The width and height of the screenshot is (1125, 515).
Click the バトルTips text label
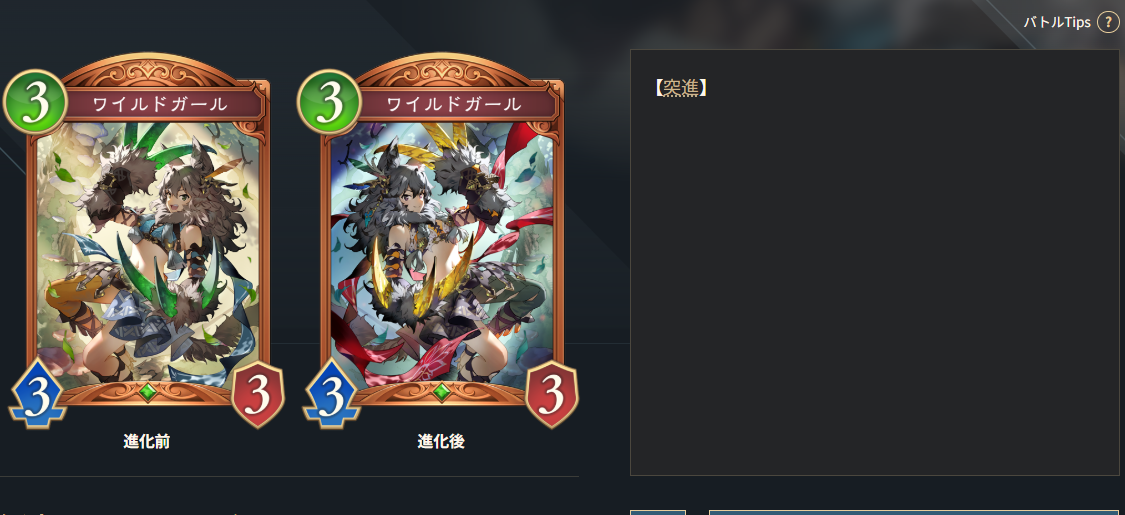pyautogui.click(x=1057, y=22)
